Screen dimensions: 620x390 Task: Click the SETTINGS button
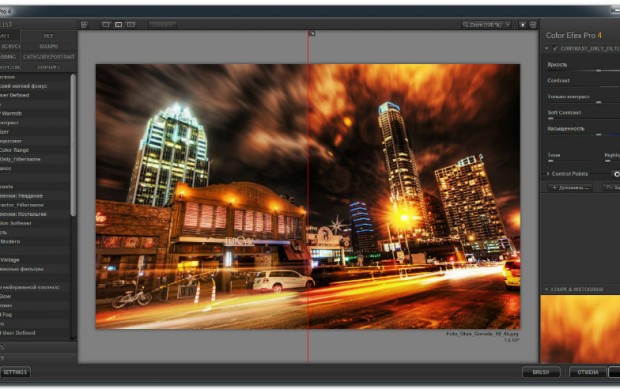[x=15, y=372]
